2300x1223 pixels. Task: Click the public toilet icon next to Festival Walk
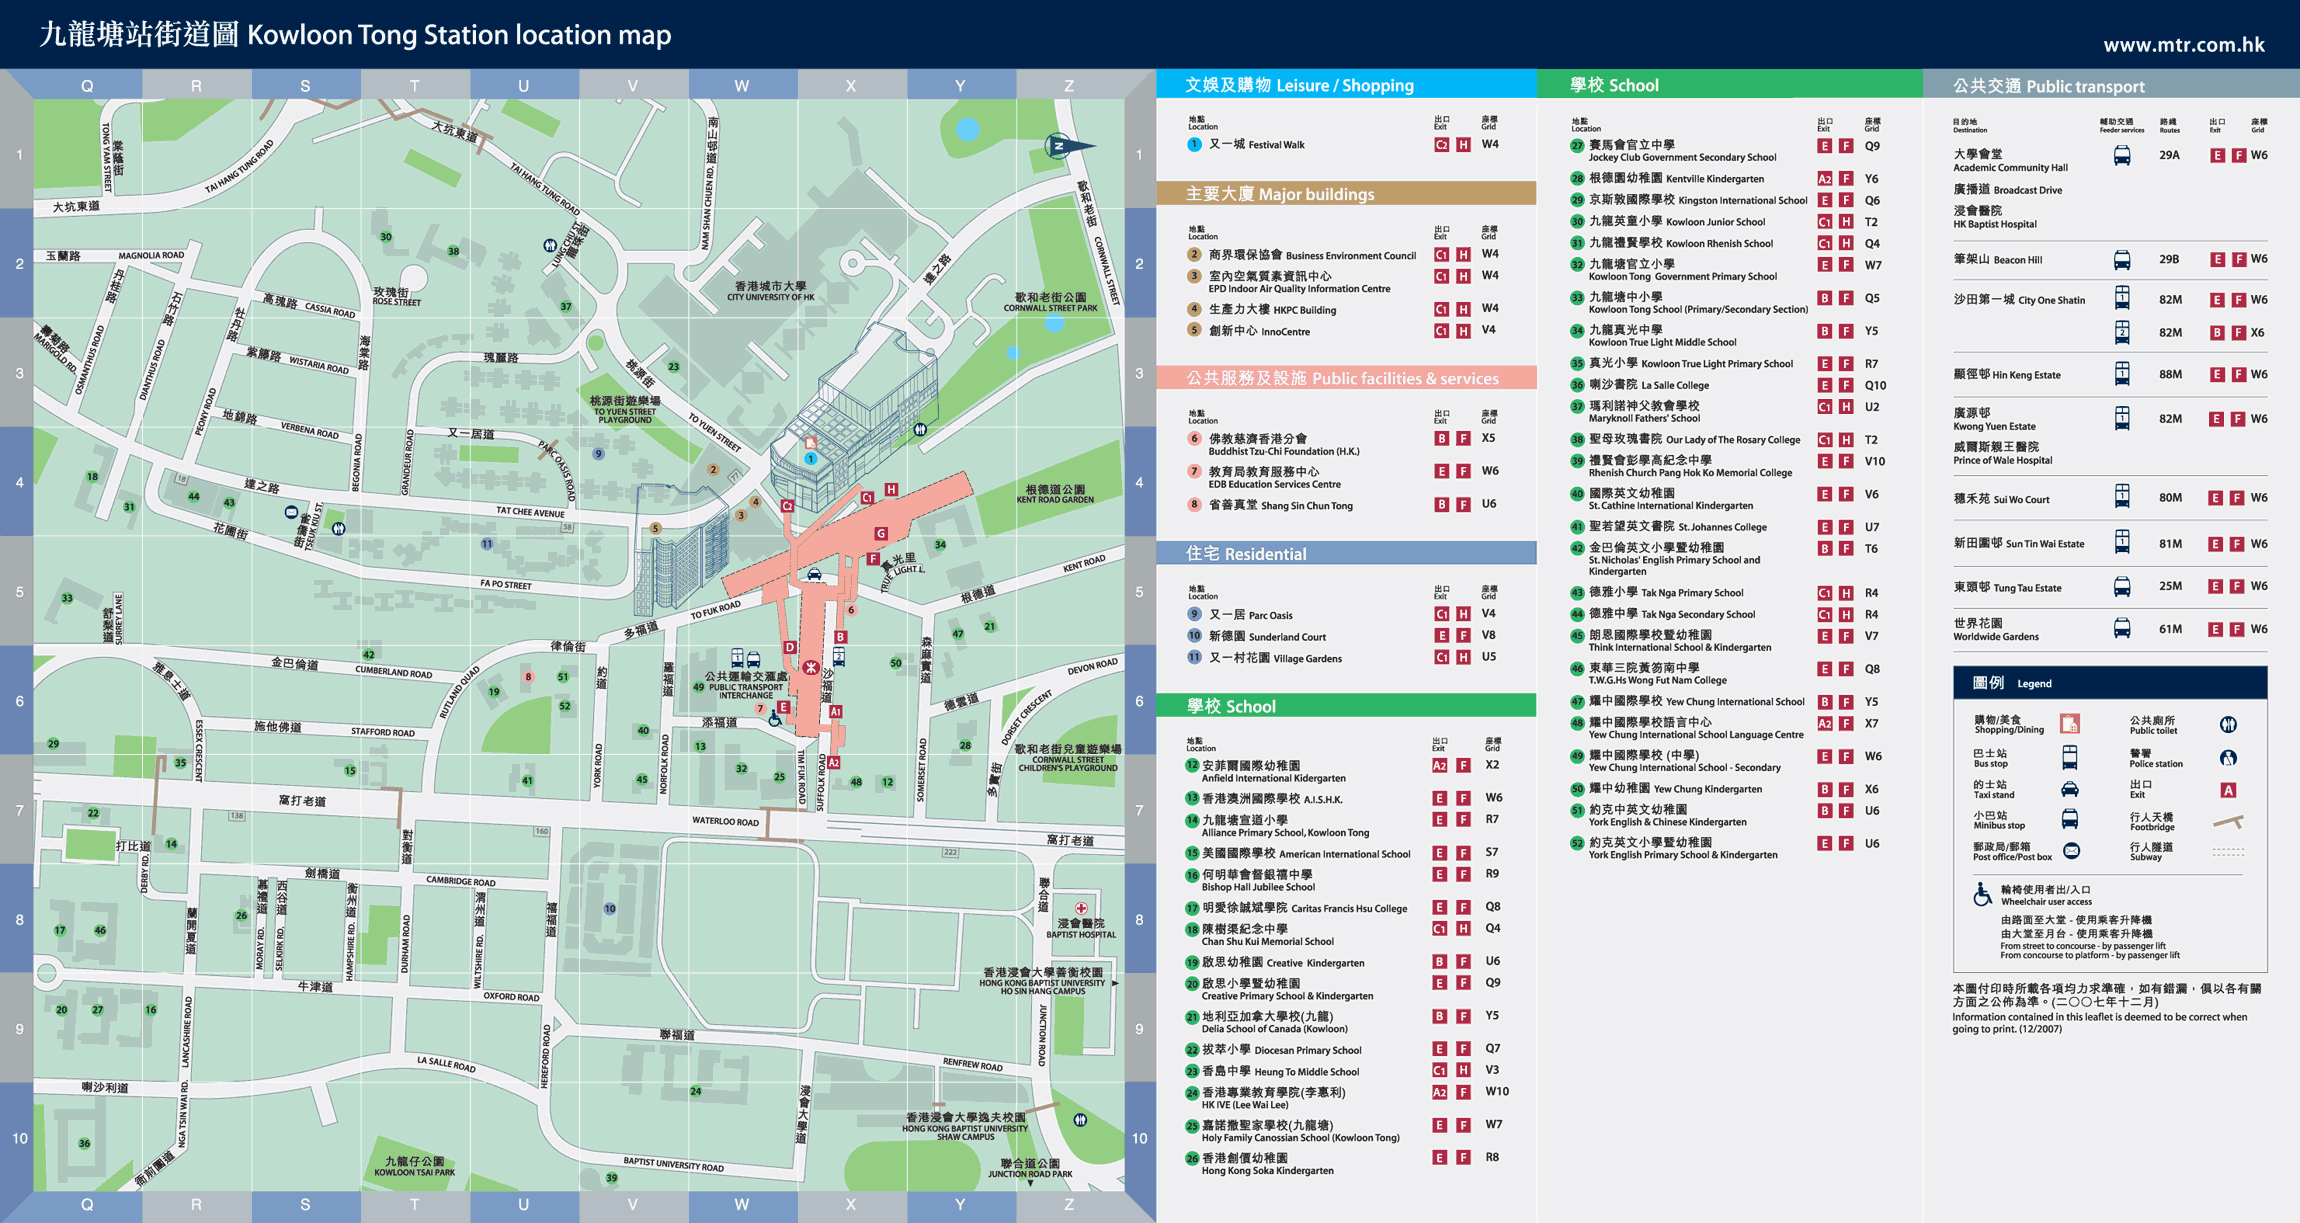[920, 429]
